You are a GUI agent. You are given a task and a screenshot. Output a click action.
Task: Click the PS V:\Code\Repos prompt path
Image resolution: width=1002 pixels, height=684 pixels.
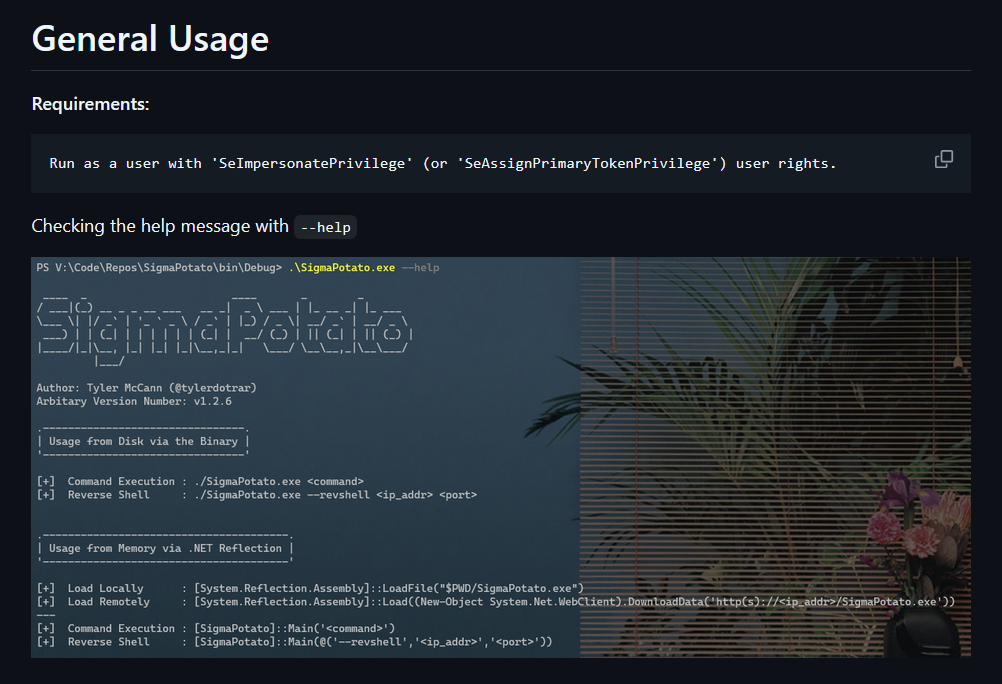pyautogui.click(x=159, y=267)
